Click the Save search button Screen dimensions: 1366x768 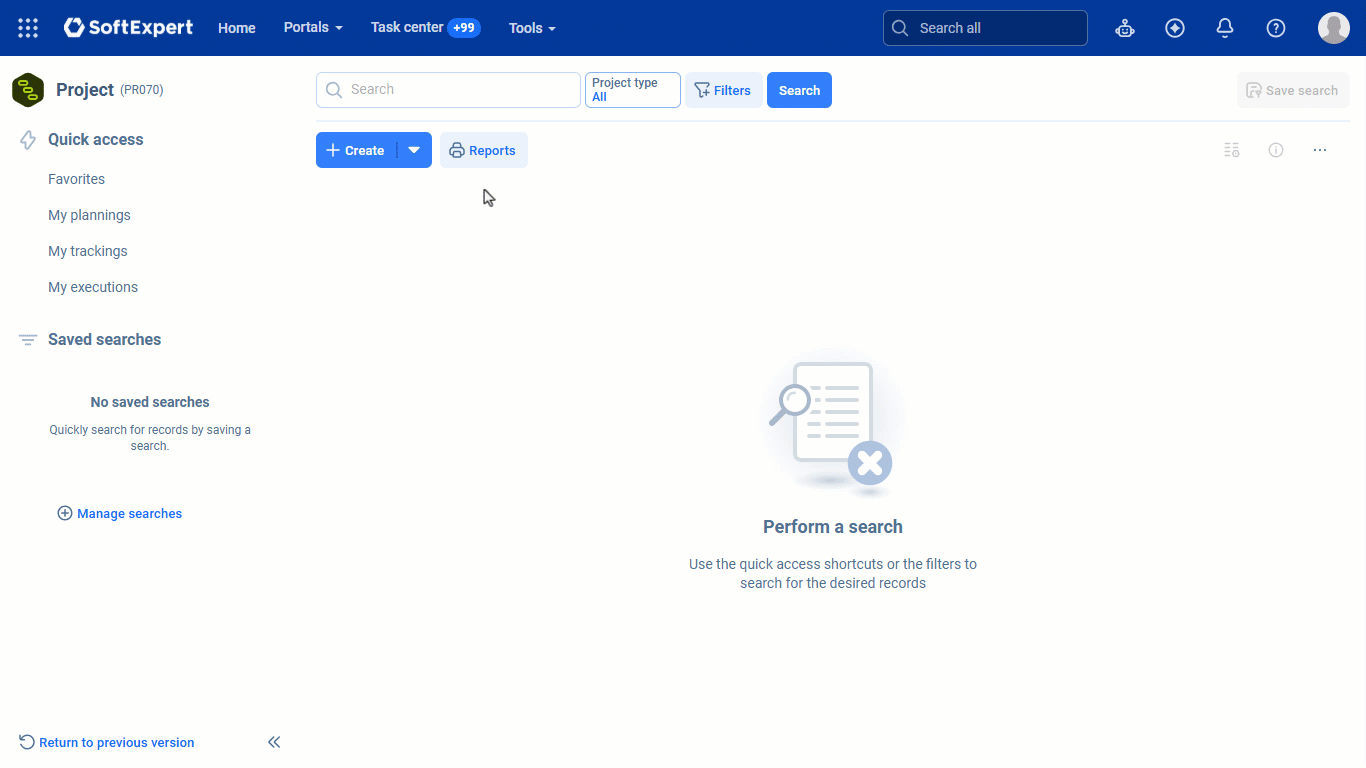[x=1293, y=90]
